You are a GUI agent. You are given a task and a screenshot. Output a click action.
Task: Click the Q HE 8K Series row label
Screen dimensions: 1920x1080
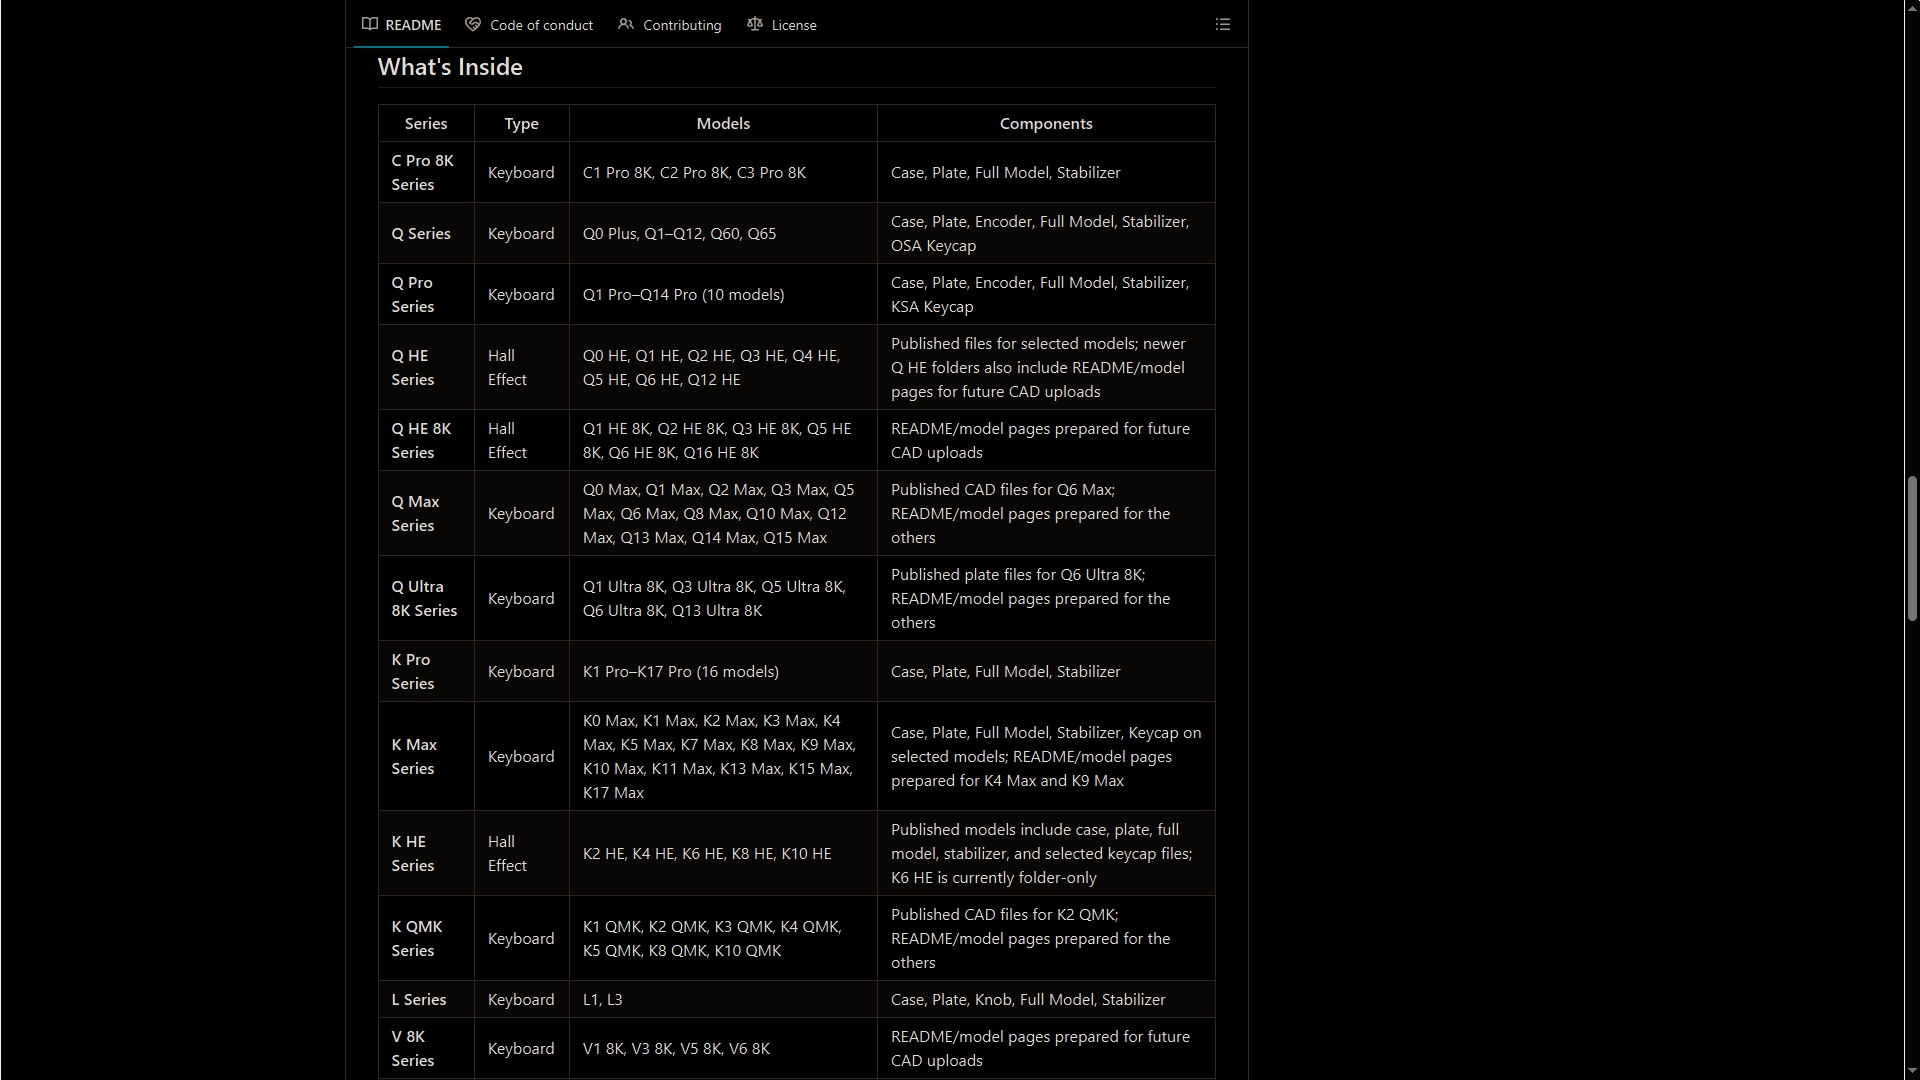(x=421, y=440)
